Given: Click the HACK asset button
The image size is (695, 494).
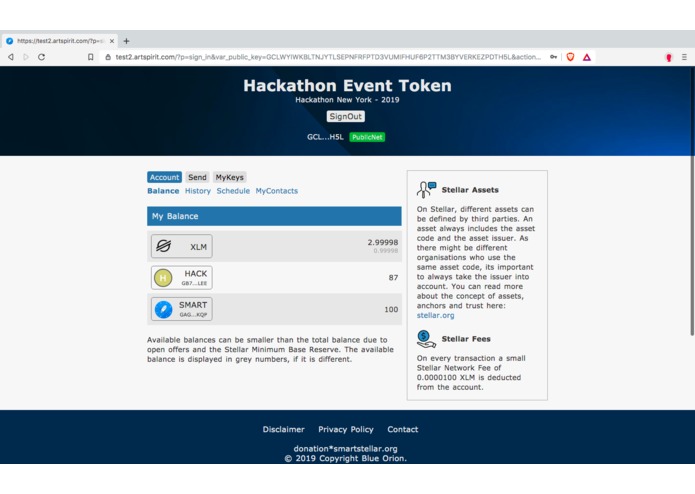Looking at the screenshot, I should pyautogui.click(x=182, y=278).
